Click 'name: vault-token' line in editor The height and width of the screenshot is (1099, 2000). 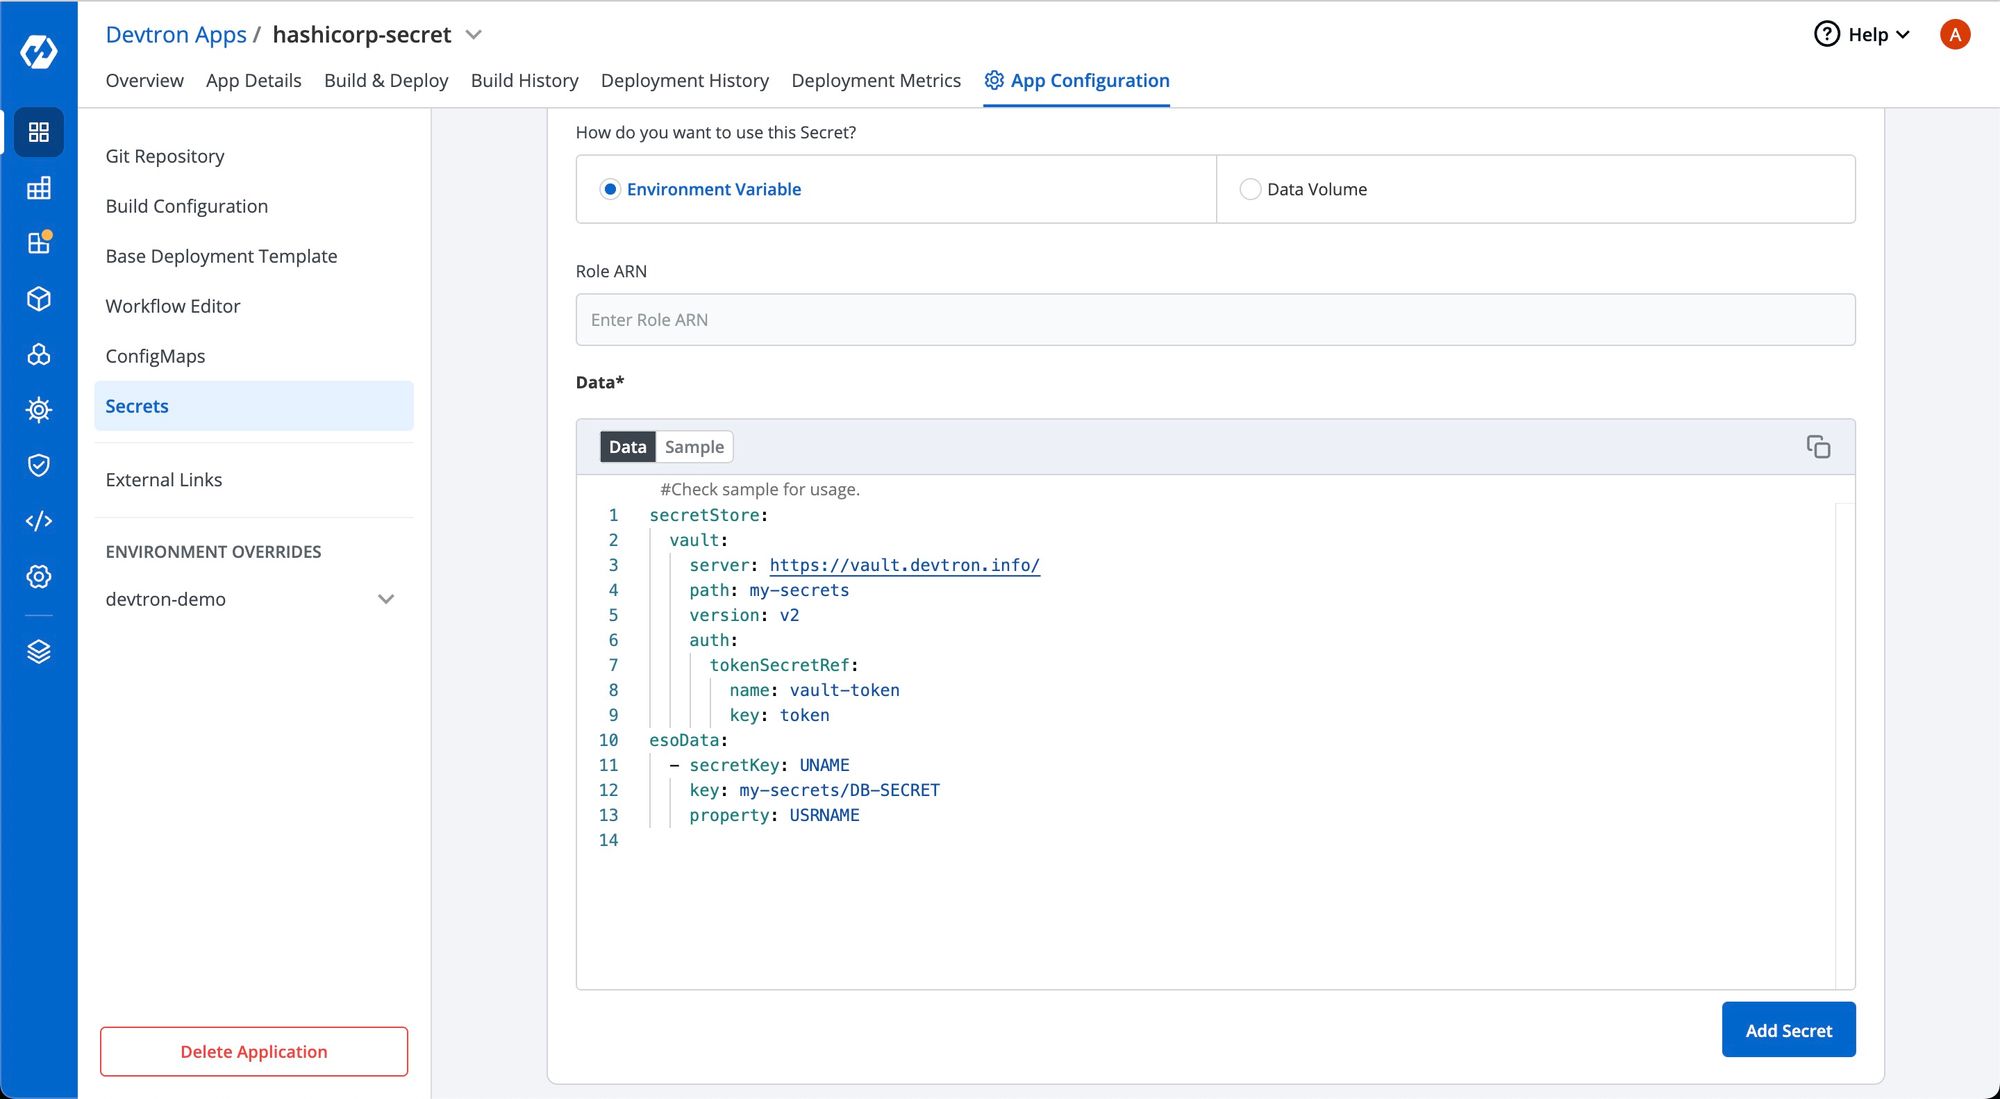click(814, 690)
